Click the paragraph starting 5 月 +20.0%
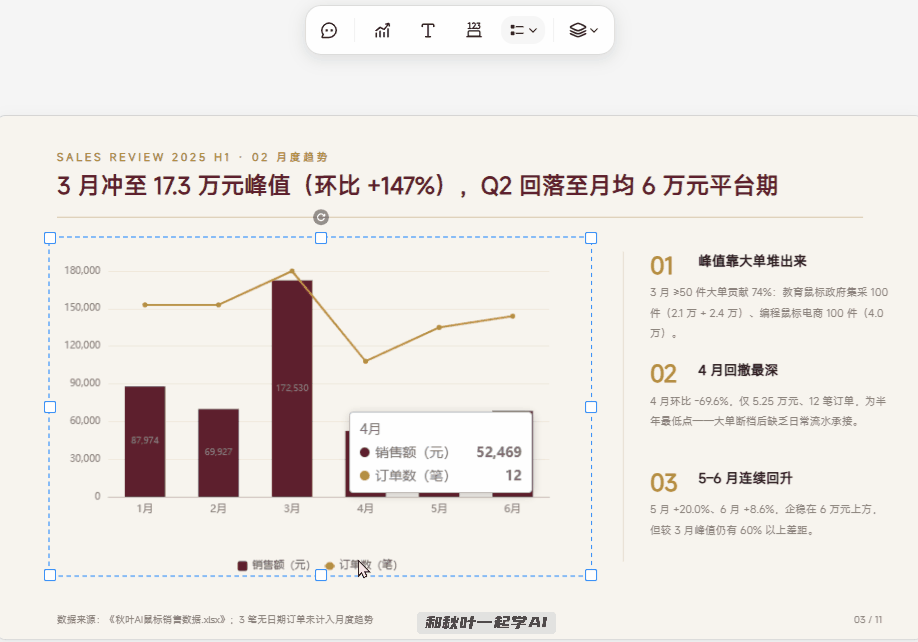Viewport: 918px width, 642px height. point(763,520)
